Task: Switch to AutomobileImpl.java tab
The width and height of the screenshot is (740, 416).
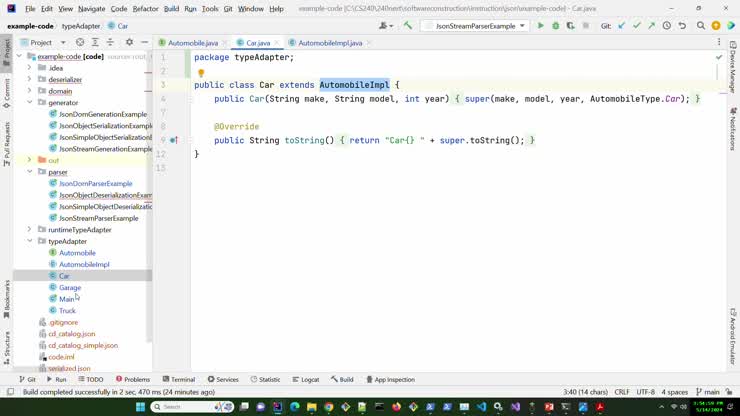Action: click(x=330, y=42)
